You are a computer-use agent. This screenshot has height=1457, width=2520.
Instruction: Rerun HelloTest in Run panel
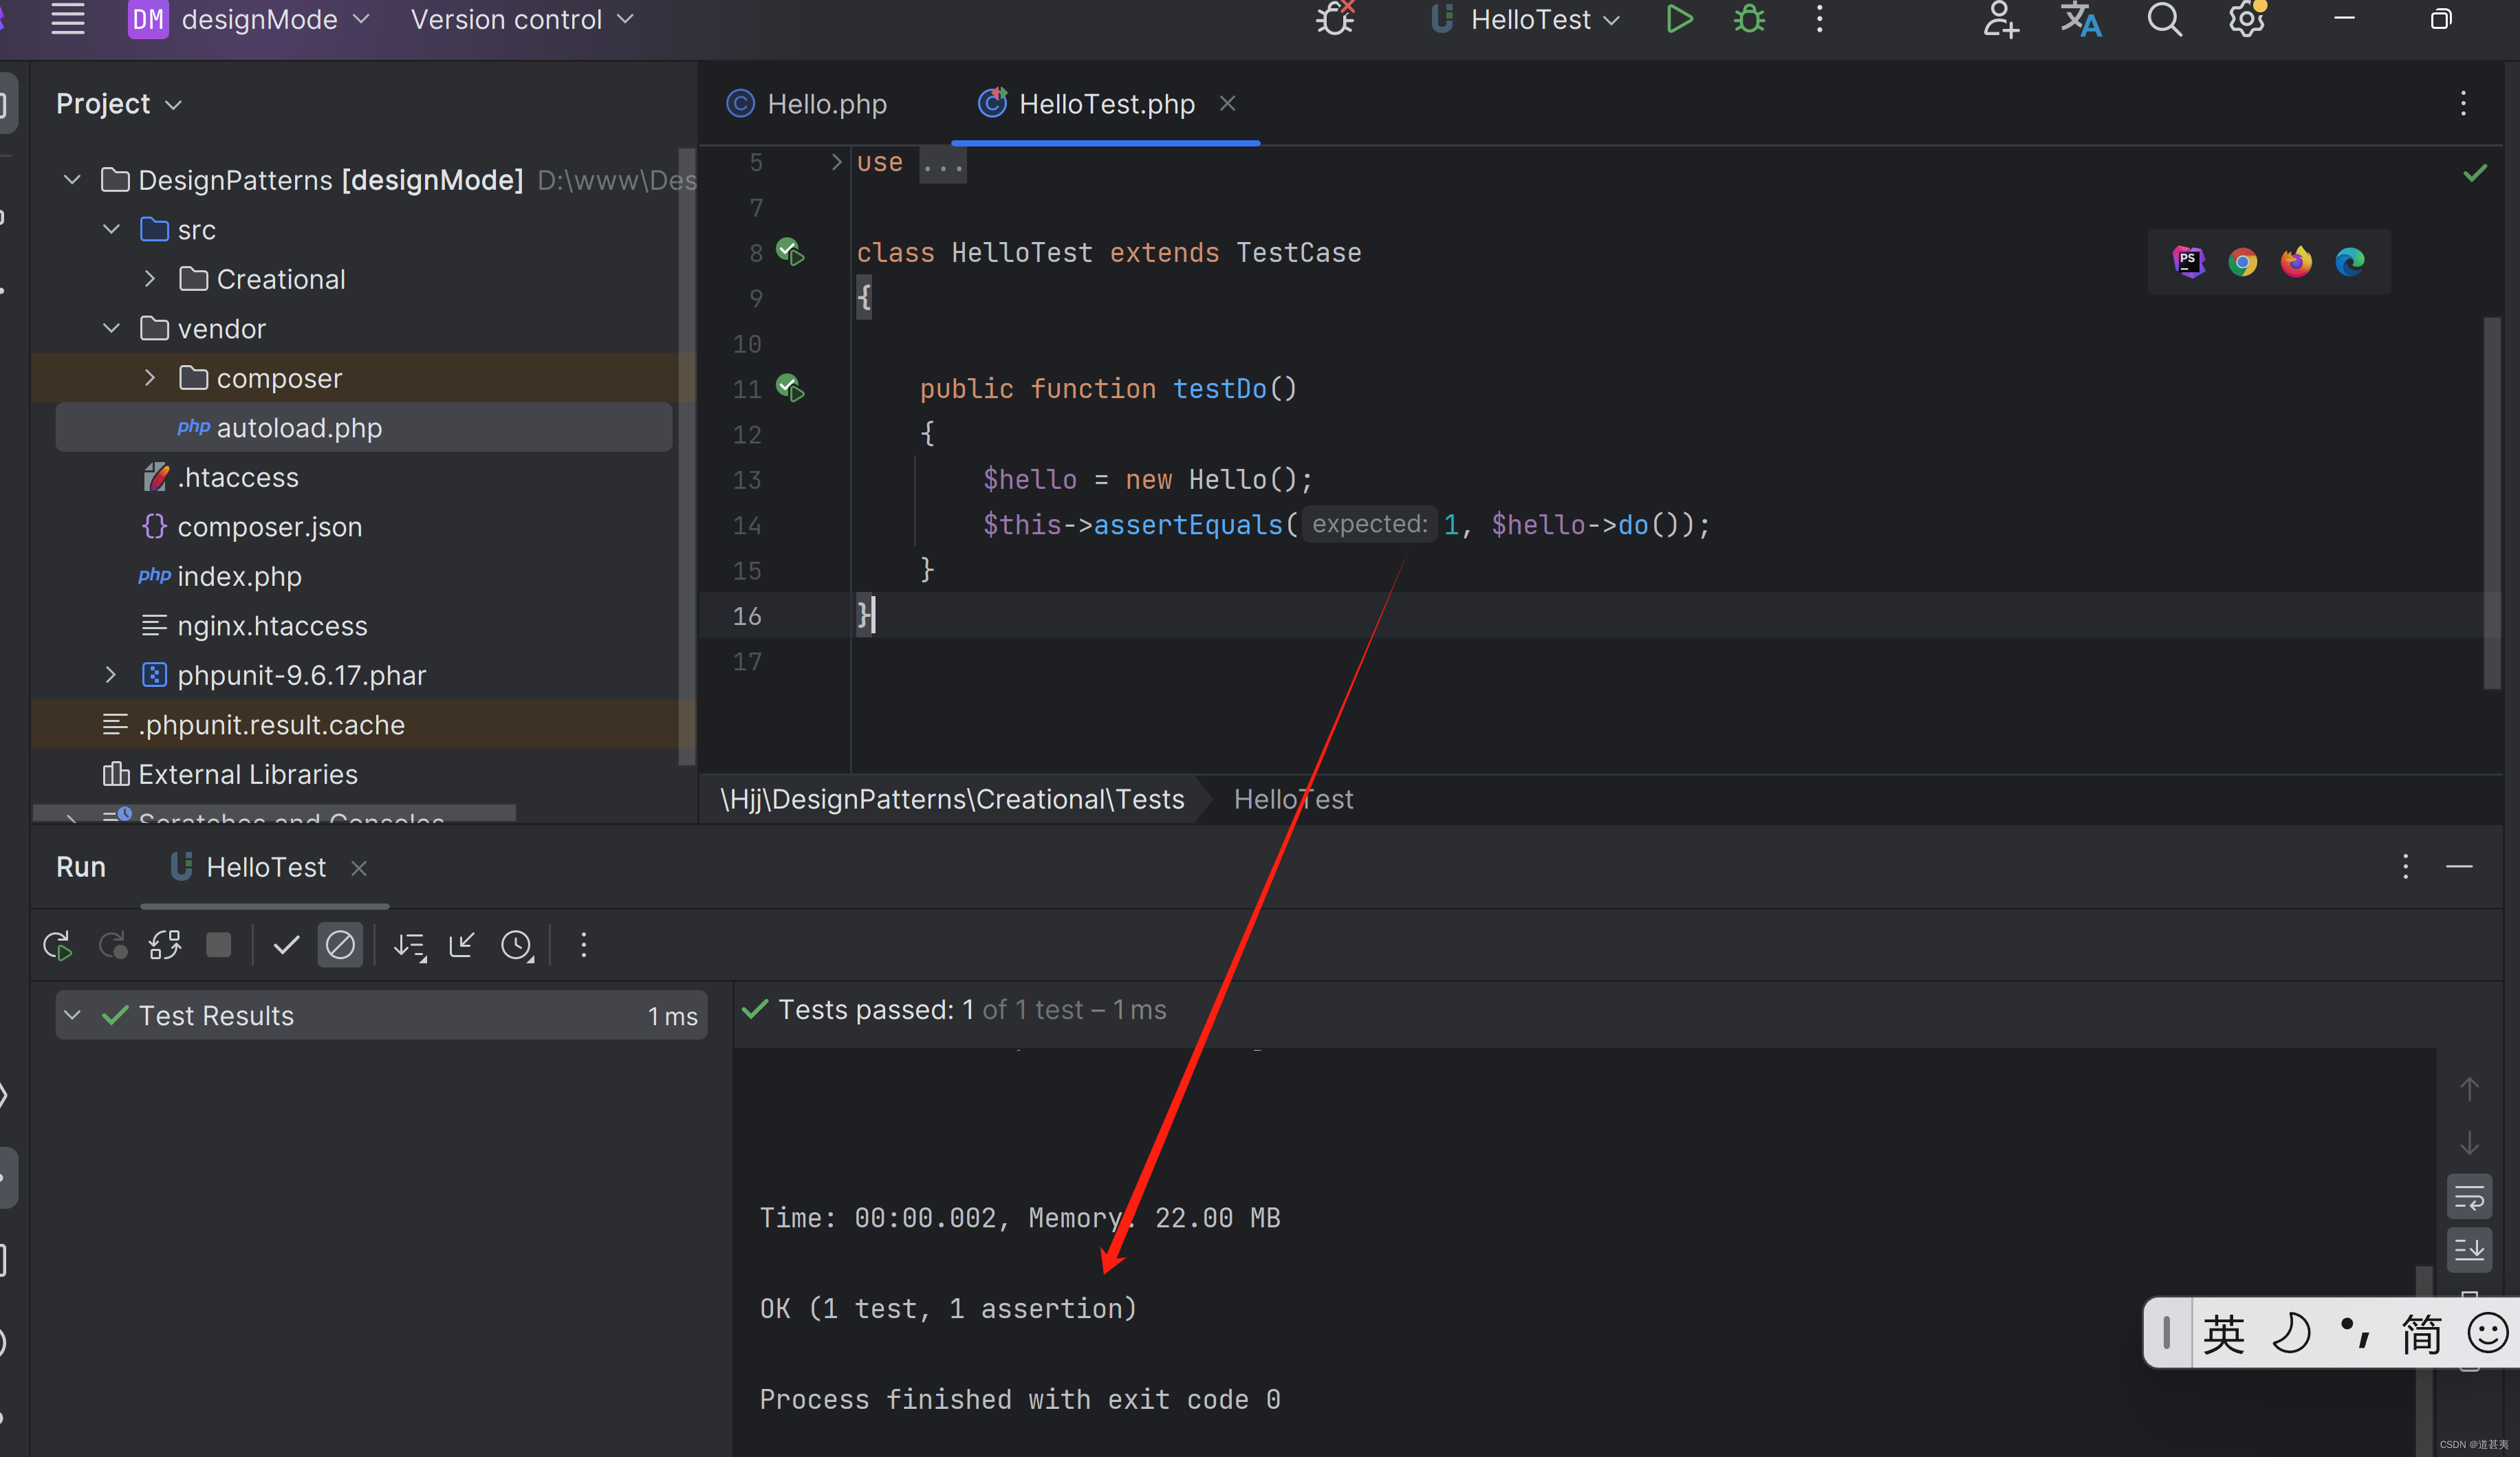[x=58, y=945]
